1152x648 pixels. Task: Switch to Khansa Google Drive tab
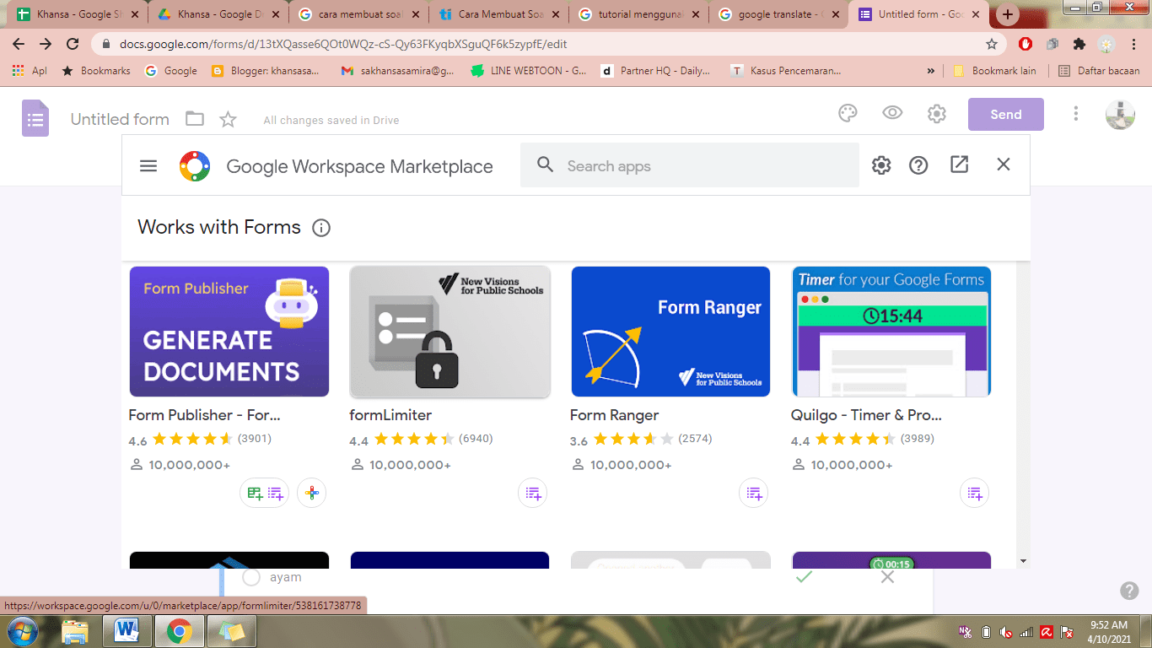[219, 14]
